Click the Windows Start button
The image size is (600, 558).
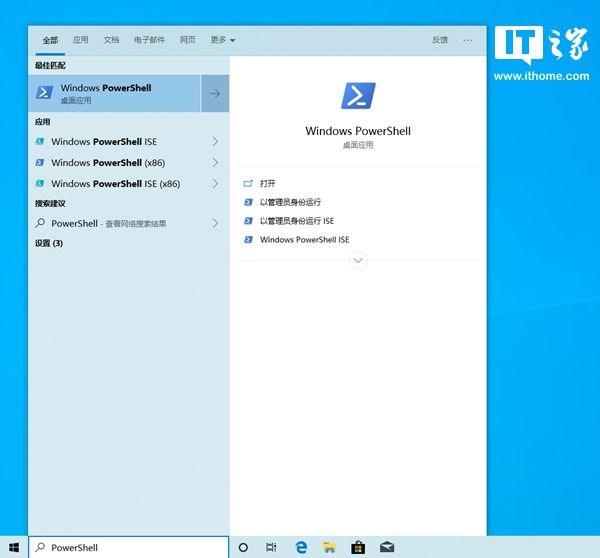(x=14, y=548)
